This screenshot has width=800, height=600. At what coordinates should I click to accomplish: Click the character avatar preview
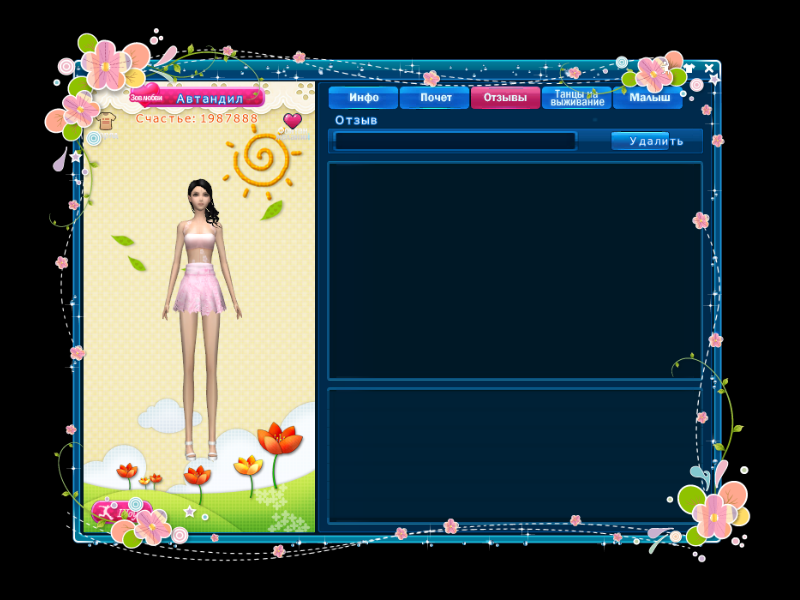pos(201,319)
